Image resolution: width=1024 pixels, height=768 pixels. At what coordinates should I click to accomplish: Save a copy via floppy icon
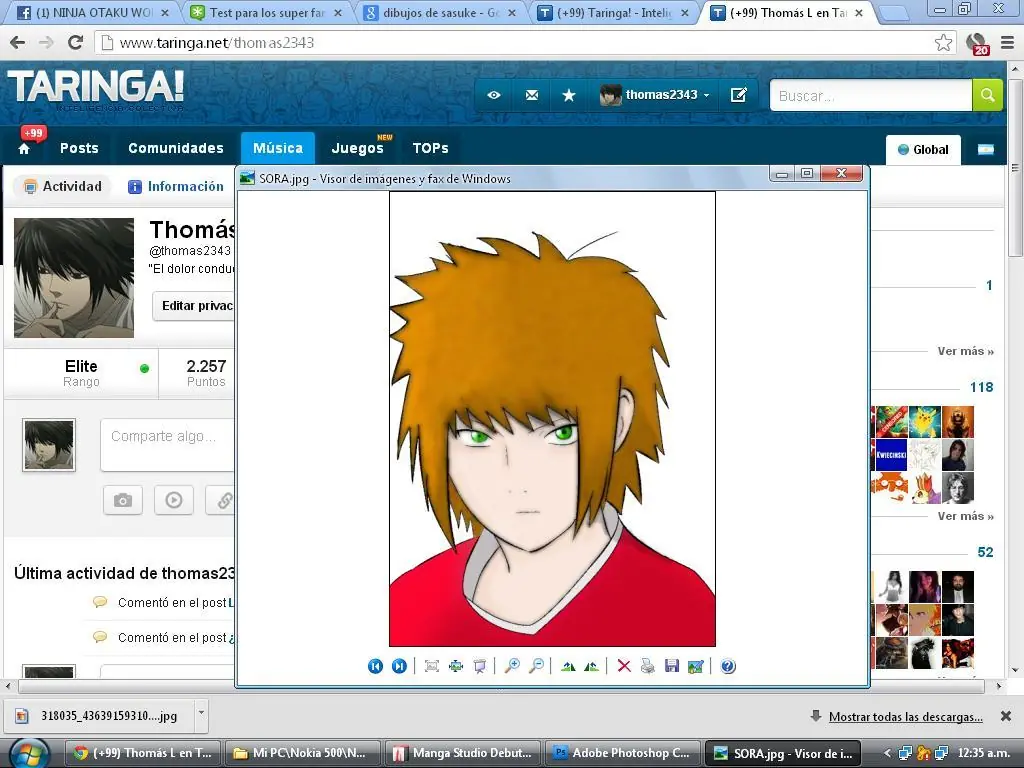coord(671,666)
